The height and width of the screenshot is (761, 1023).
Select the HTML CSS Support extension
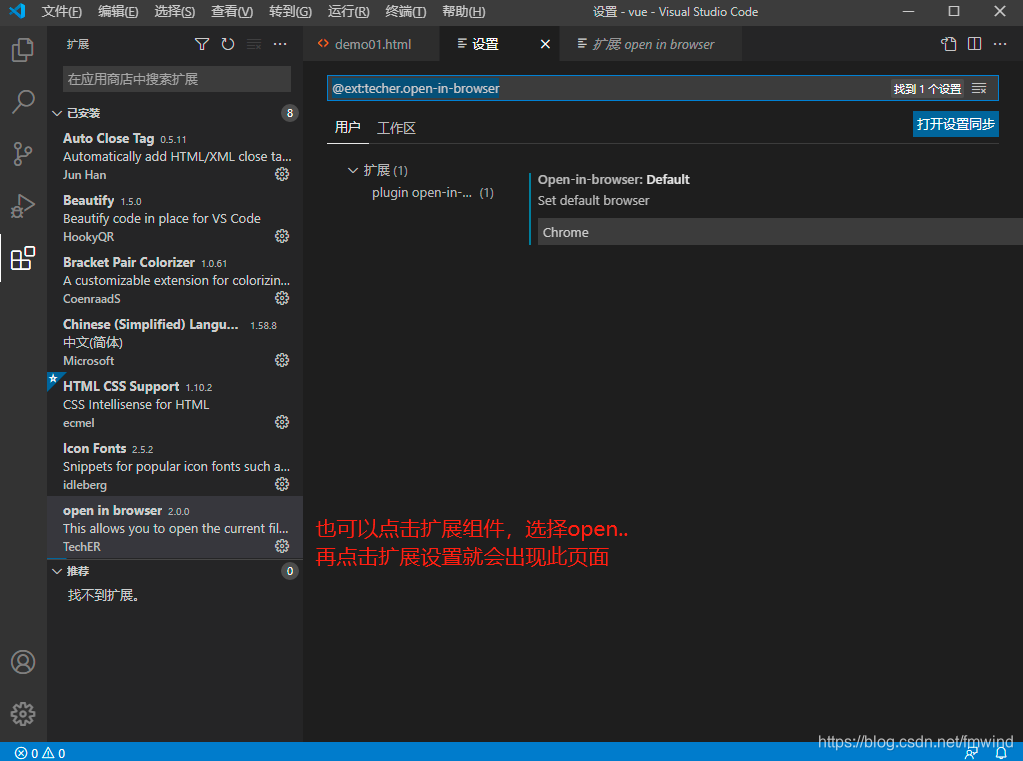point(175,404)
